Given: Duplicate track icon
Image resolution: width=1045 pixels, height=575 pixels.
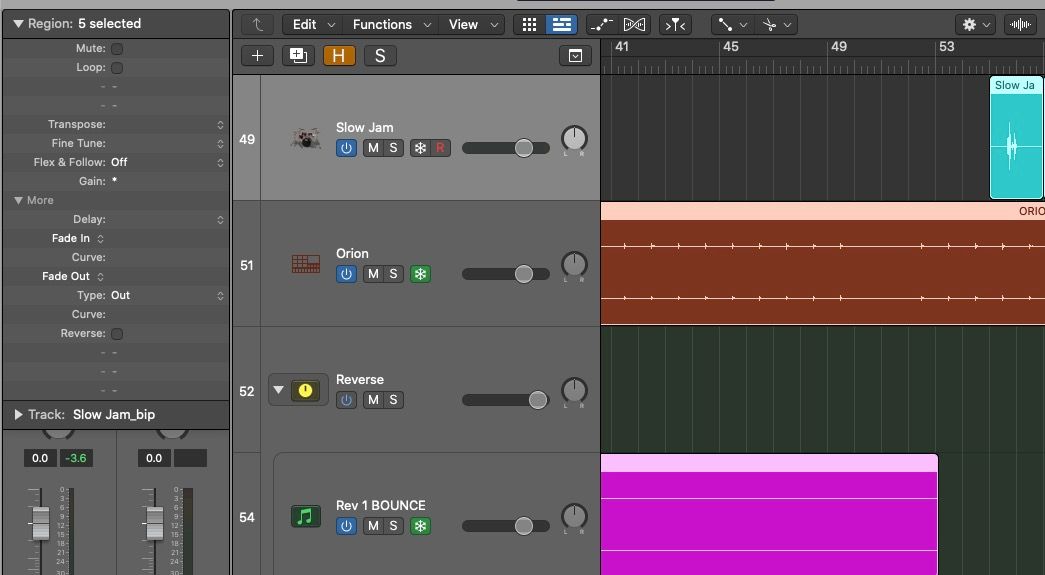Looking at the screenshot, I should tap(298, 56).
